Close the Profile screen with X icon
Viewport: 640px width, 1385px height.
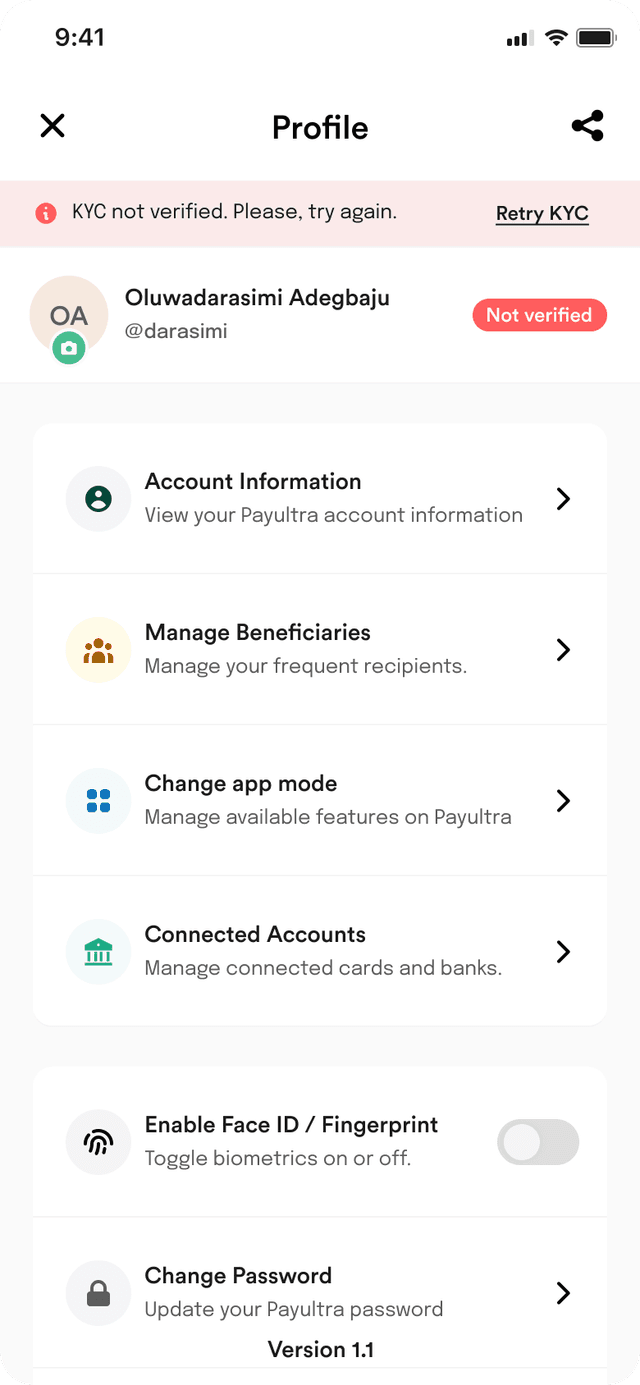[x=52, y=126]
